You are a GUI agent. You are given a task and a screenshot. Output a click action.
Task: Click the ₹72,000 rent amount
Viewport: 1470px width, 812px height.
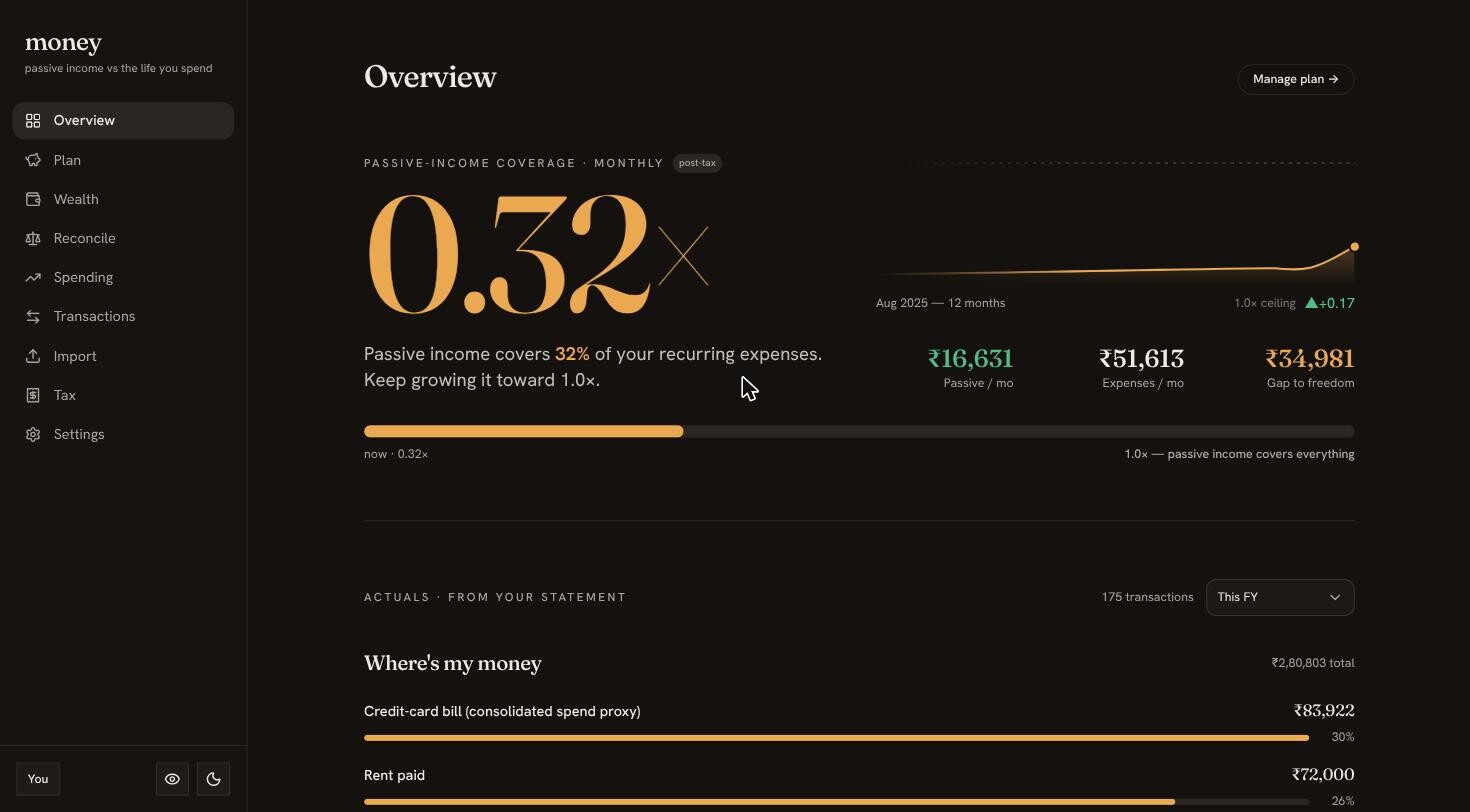point(1323,775)
